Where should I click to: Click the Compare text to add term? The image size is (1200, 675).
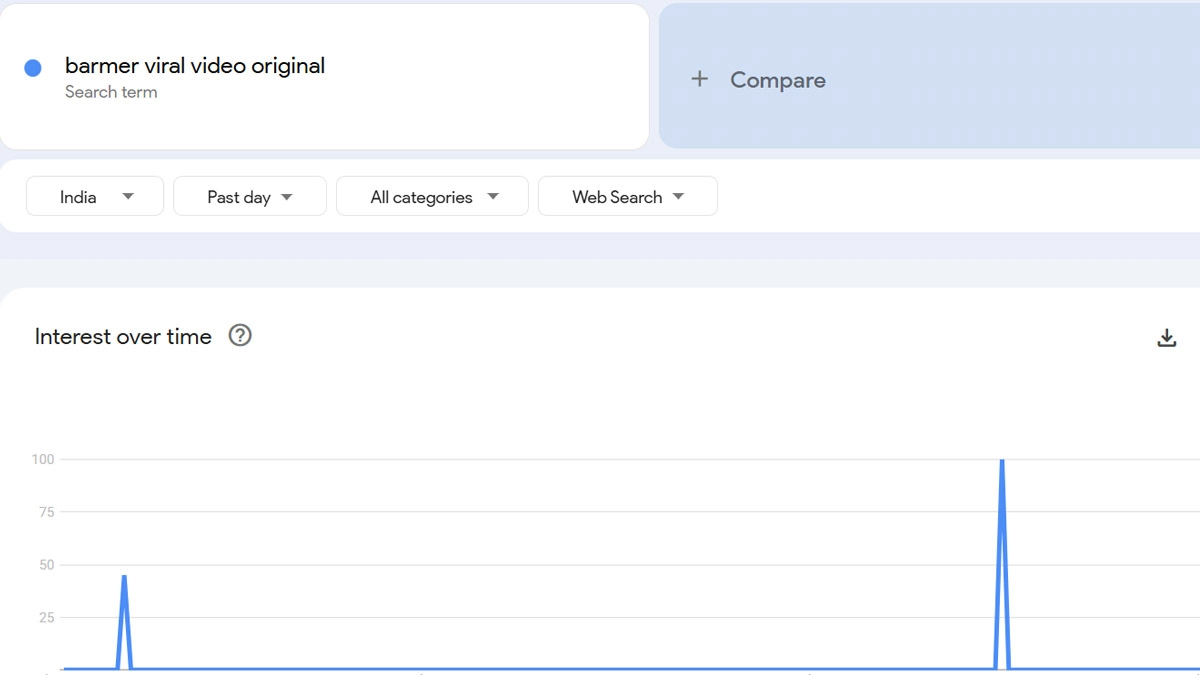tap(778, 80)
